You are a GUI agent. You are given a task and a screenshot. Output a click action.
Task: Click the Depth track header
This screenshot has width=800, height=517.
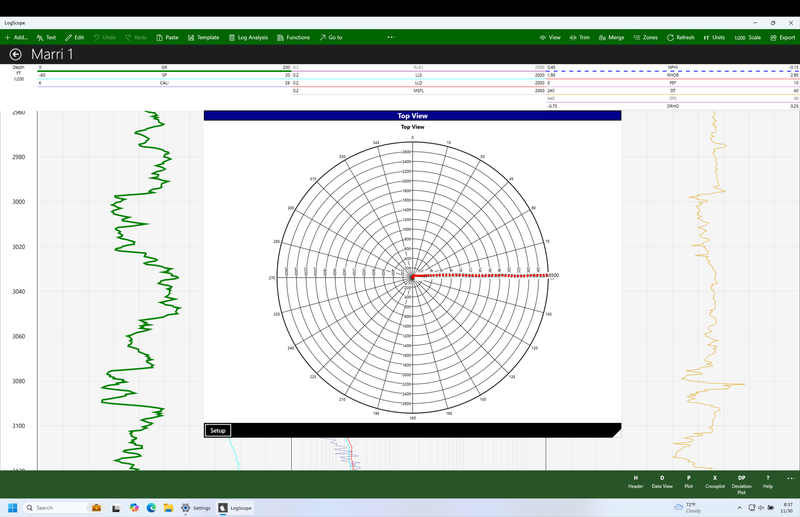click(18, 73)
